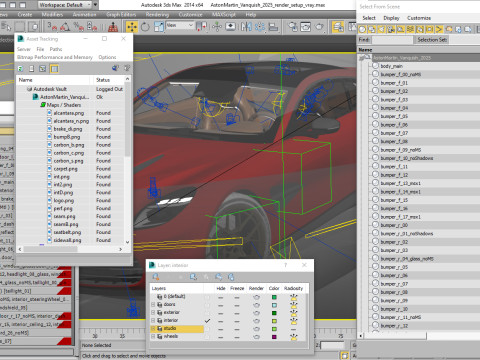Open color swatch of the exterior layer

click(x=274, y=313)
